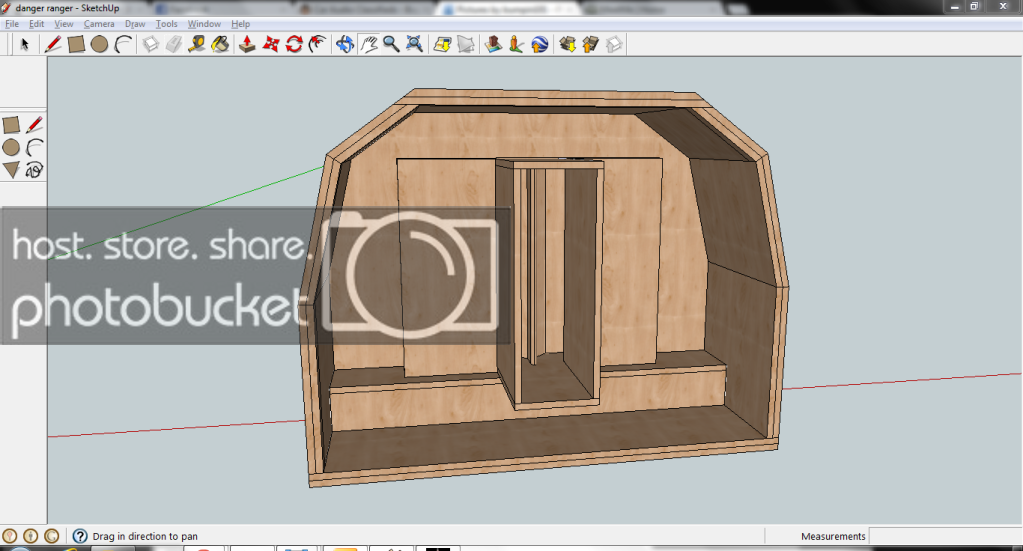Open the Camera menu
Viewport: 1023px width, 551px height.
(x=98, y=23)
